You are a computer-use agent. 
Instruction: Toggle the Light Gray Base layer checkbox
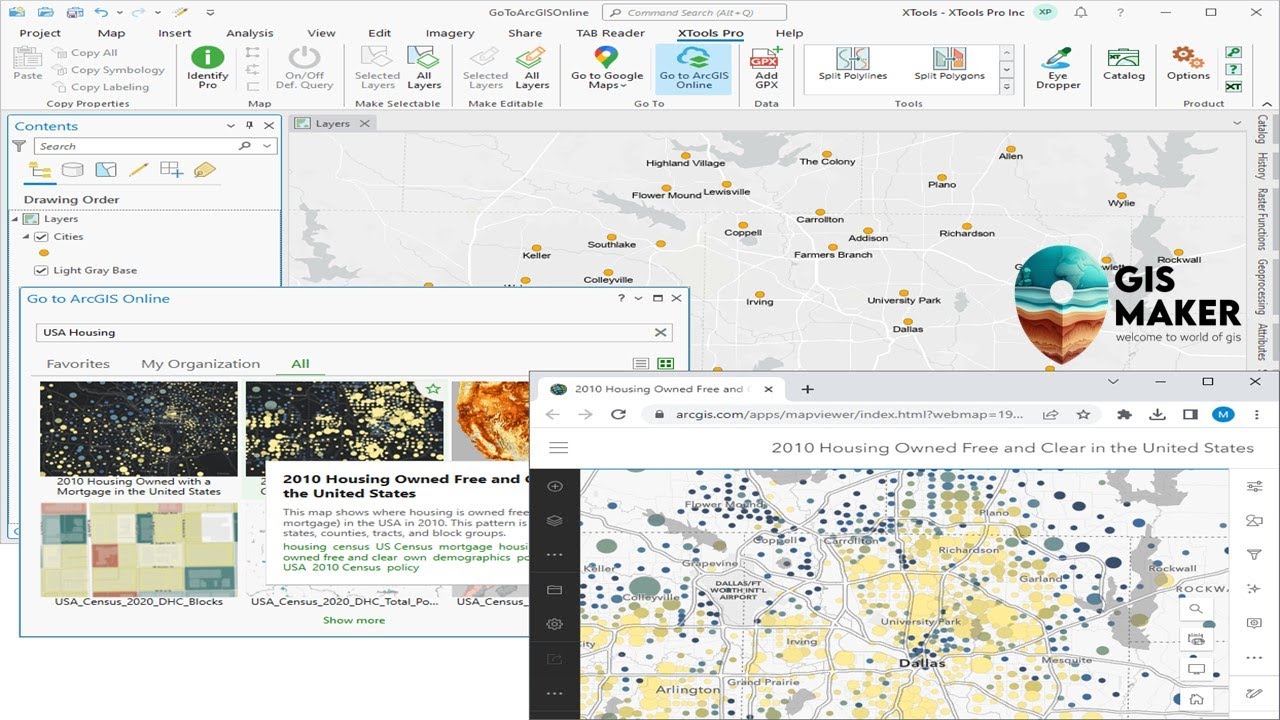(x=41, y=270)
